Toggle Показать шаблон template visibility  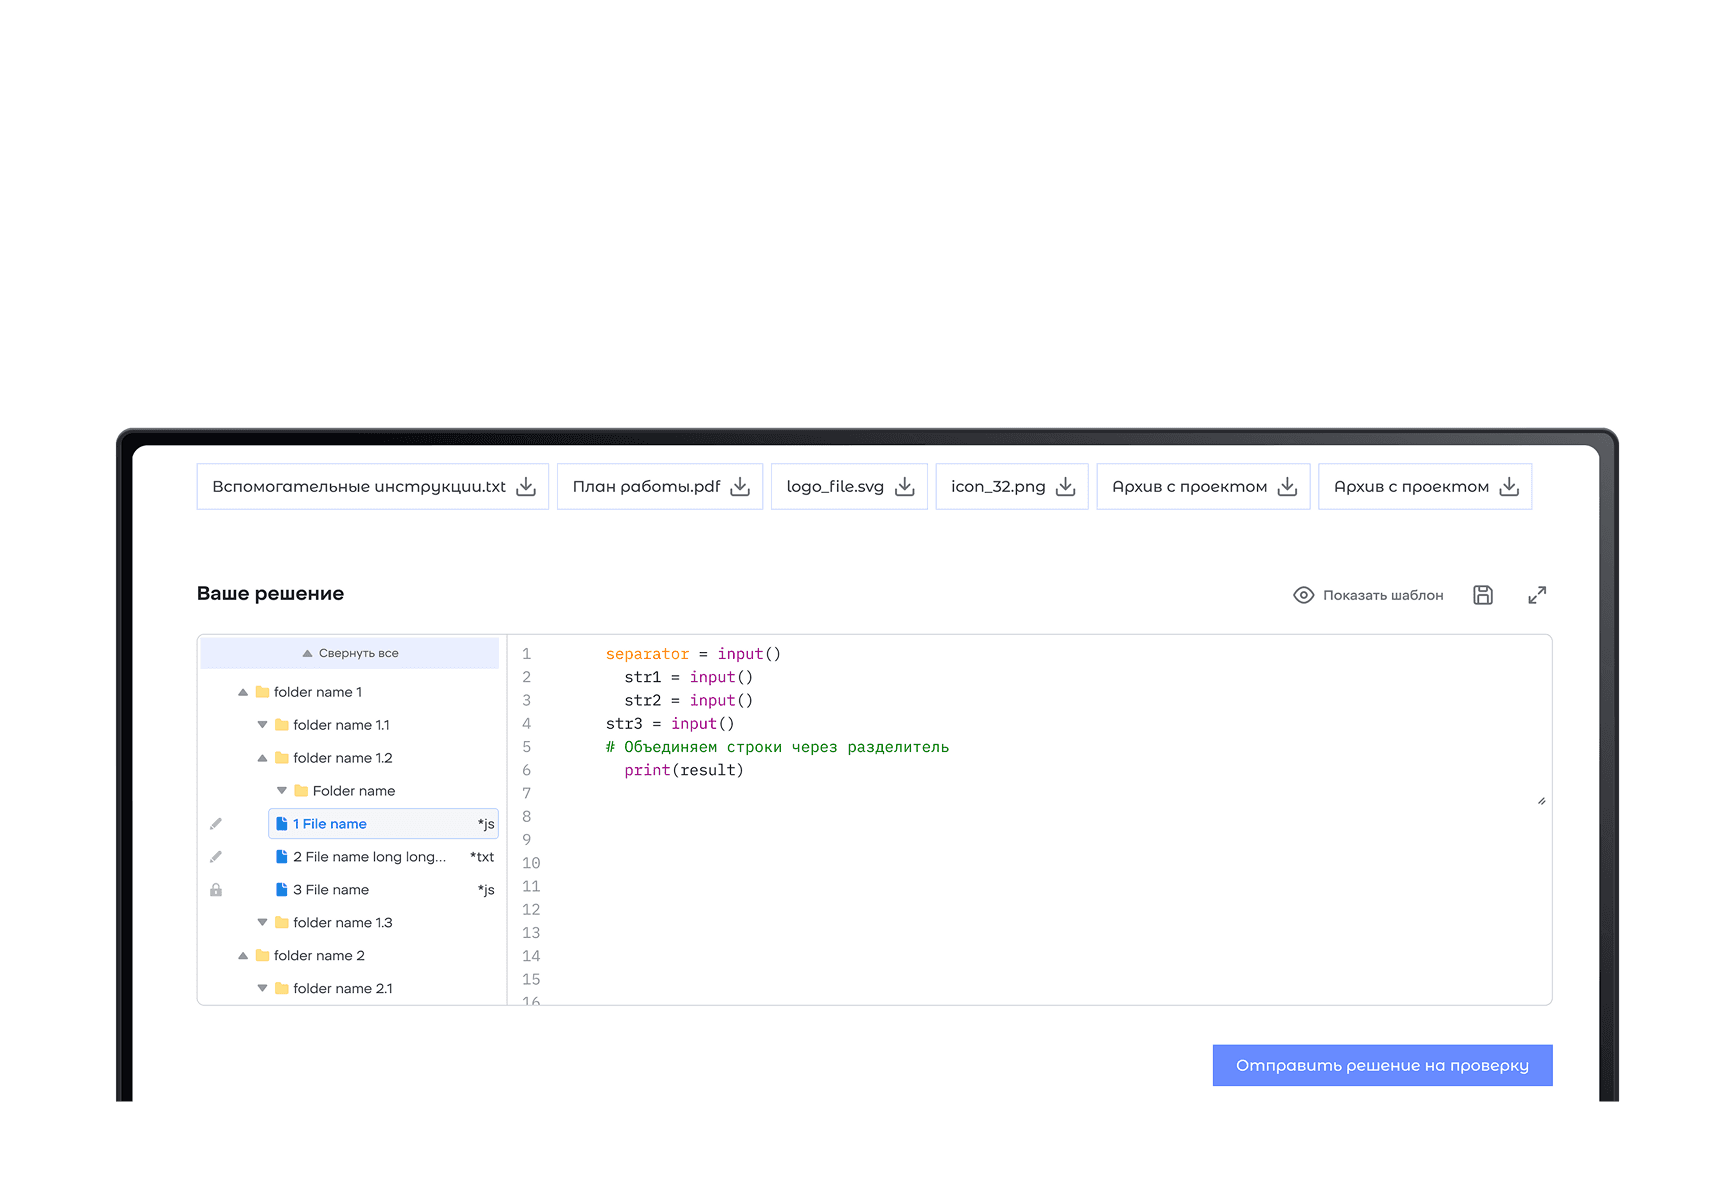tap(1369, 595)
